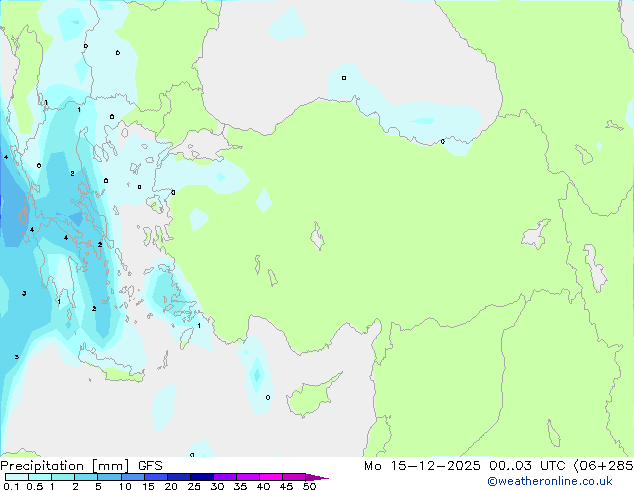Click the 40–45 mm legend color box
The image size is (634, 490).
271,477
